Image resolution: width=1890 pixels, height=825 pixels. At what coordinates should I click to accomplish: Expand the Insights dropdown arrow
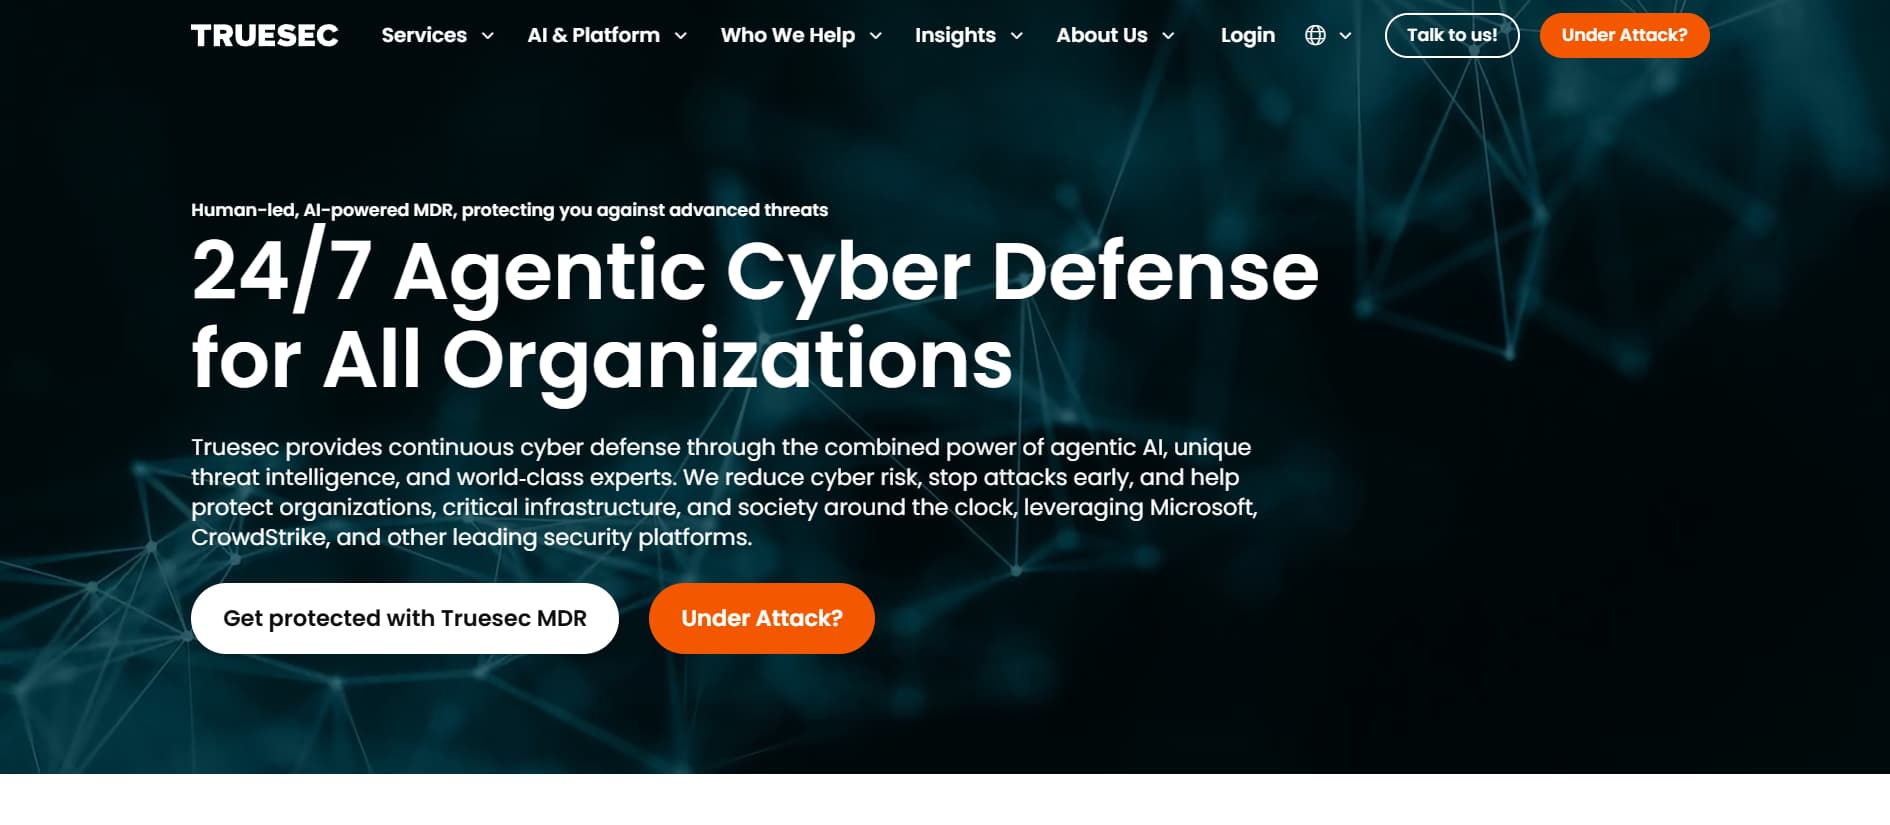pyautogui.click(x=1017, y=36)
